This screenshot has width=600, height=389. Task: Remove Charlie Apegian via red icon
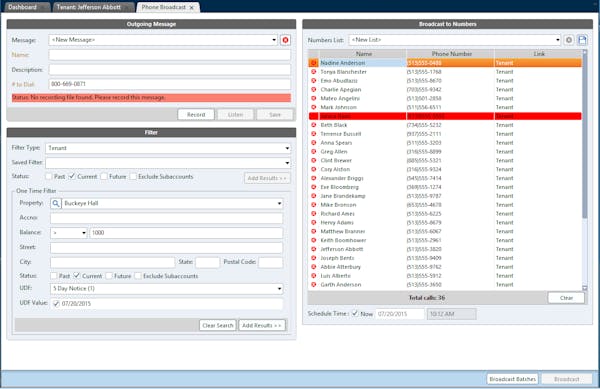[314, 89]
